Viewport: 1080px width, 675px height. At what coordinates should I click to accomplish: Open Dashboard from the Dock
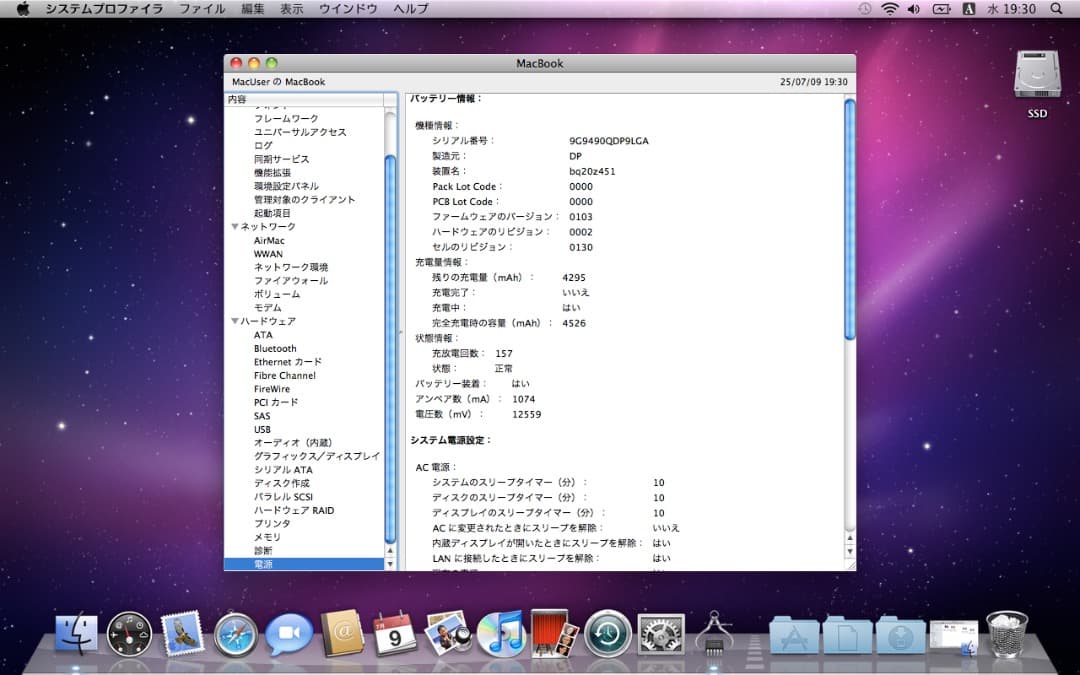click(x=130, y=632)
